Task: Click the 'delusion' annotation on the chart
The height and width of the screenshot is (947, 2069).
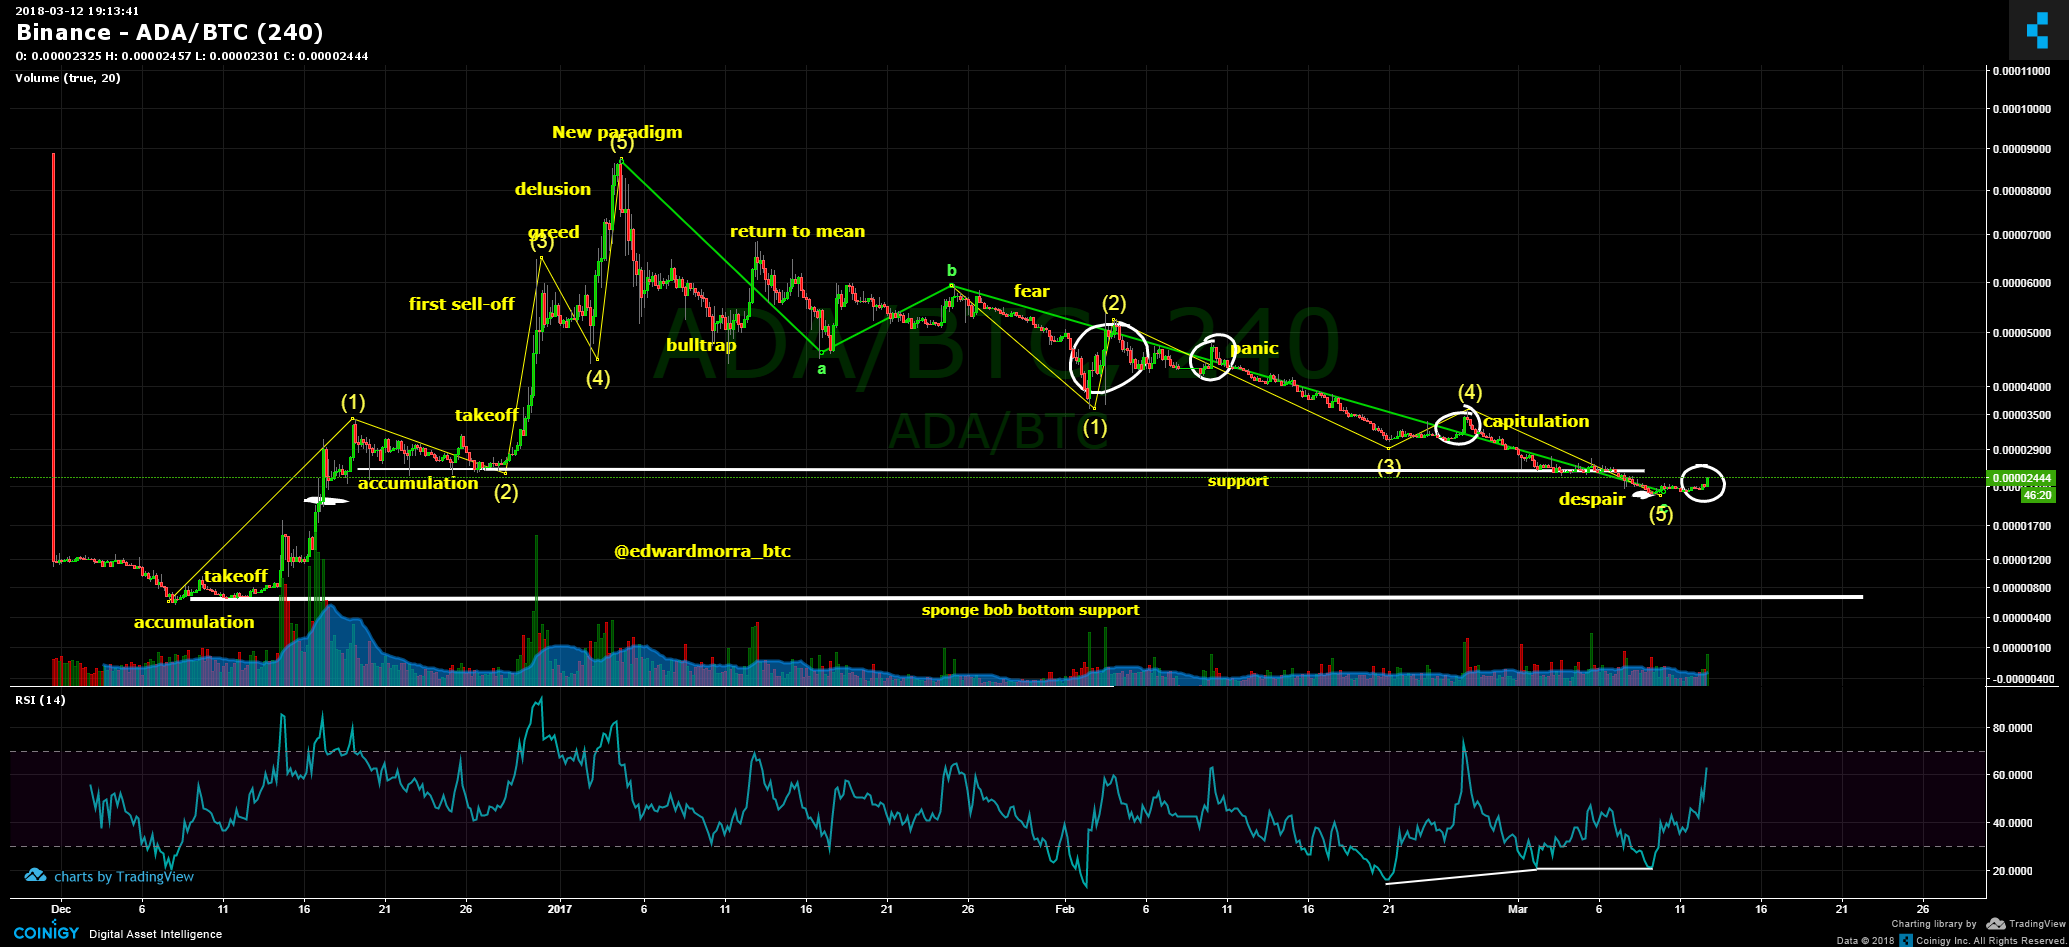Action: (x=553, y=189)
